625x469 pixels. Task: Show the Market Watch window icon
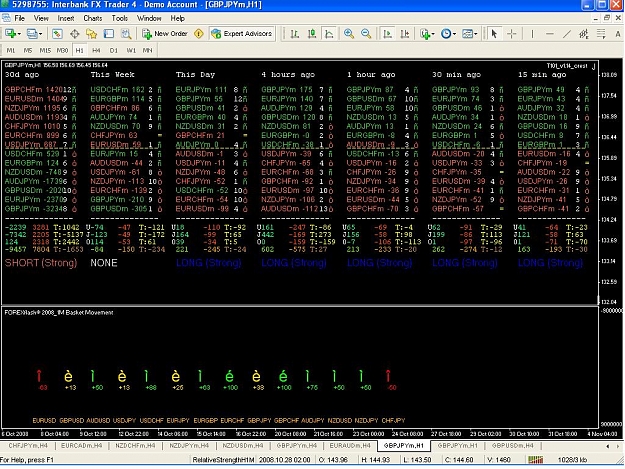pyautogui.click(x=57, y=34)
